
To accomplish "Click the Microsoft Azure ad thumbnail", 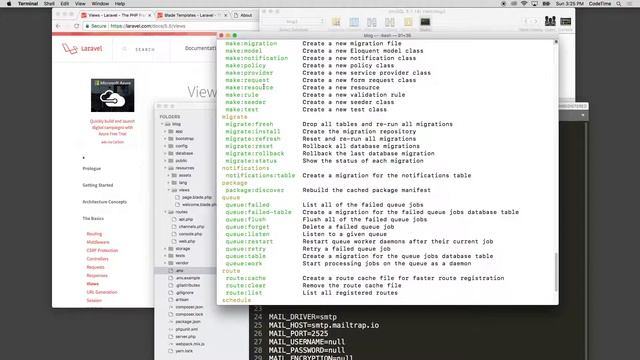I will coord(112,95).
